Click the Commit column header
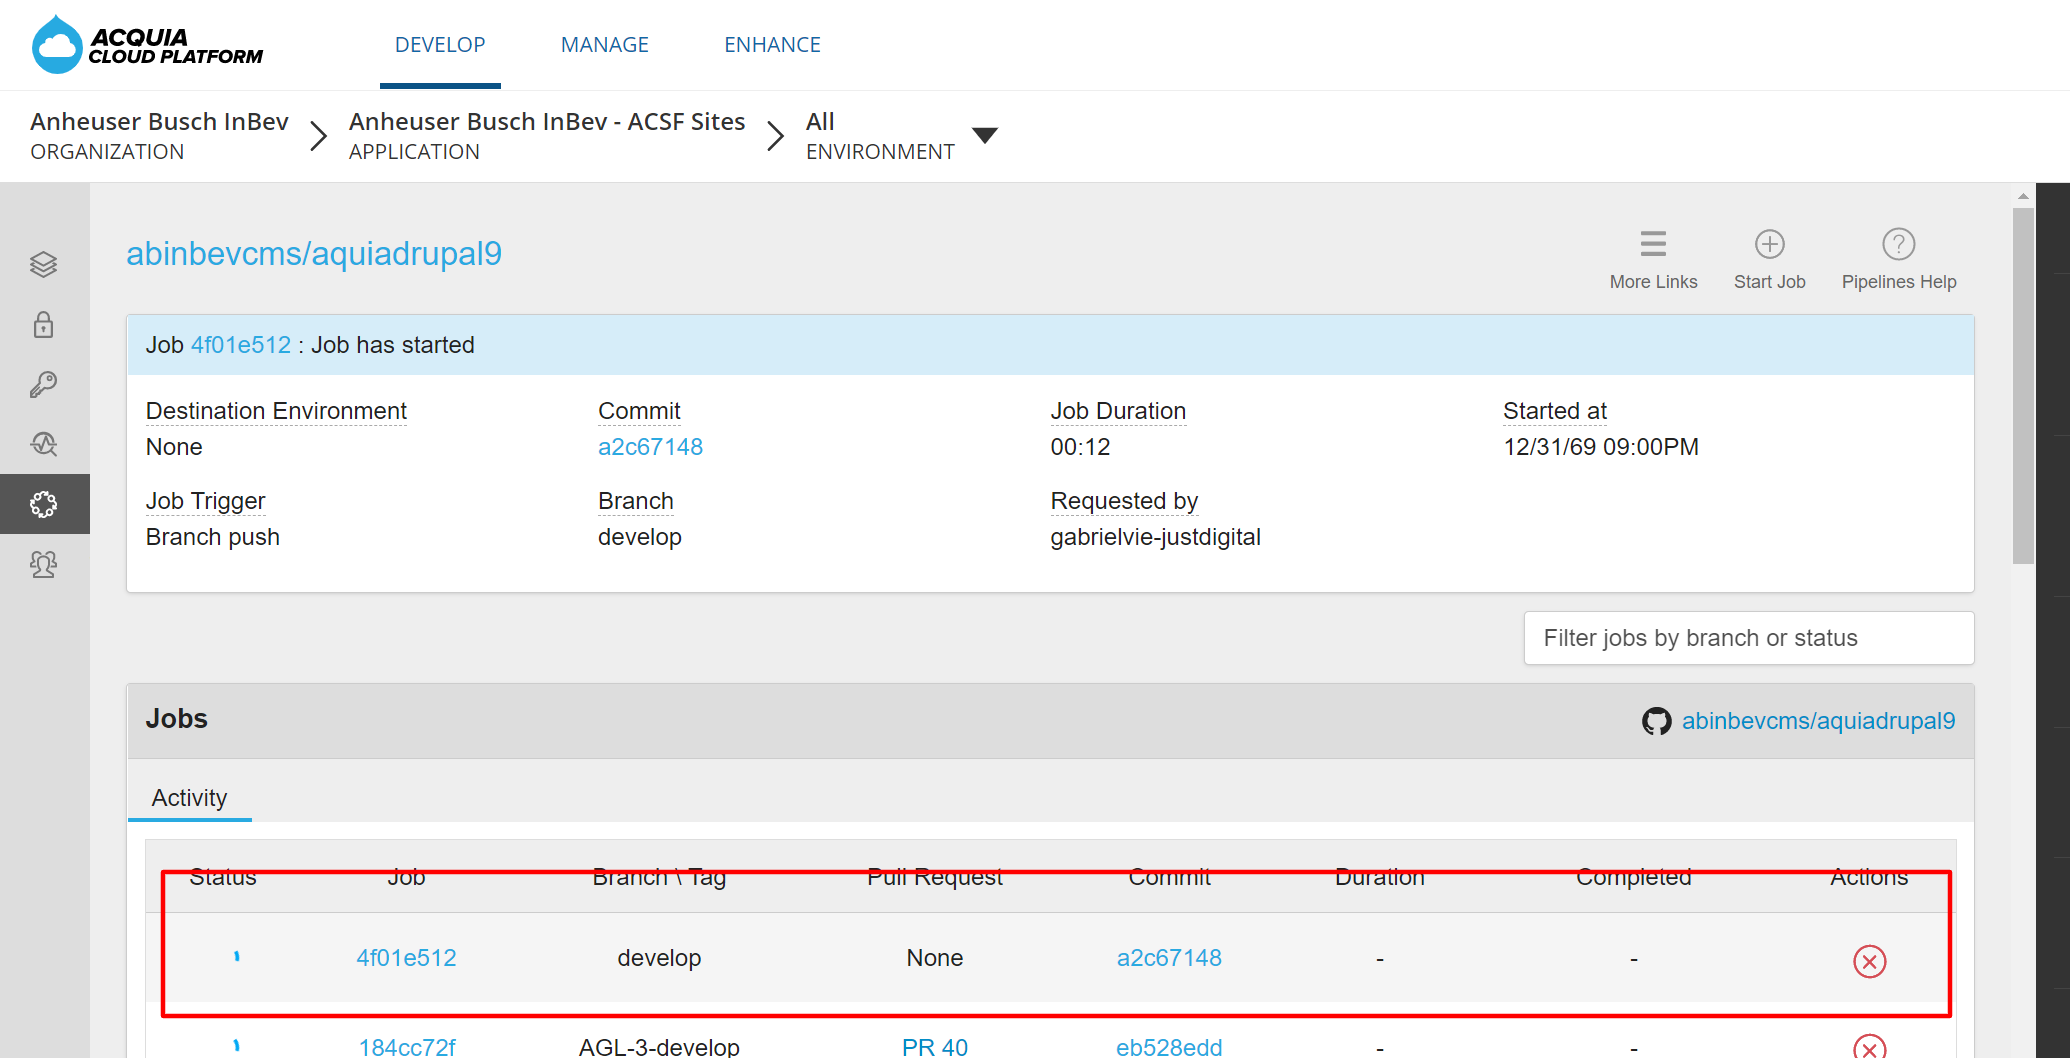2070x1058 pixels. [1169, 877]
